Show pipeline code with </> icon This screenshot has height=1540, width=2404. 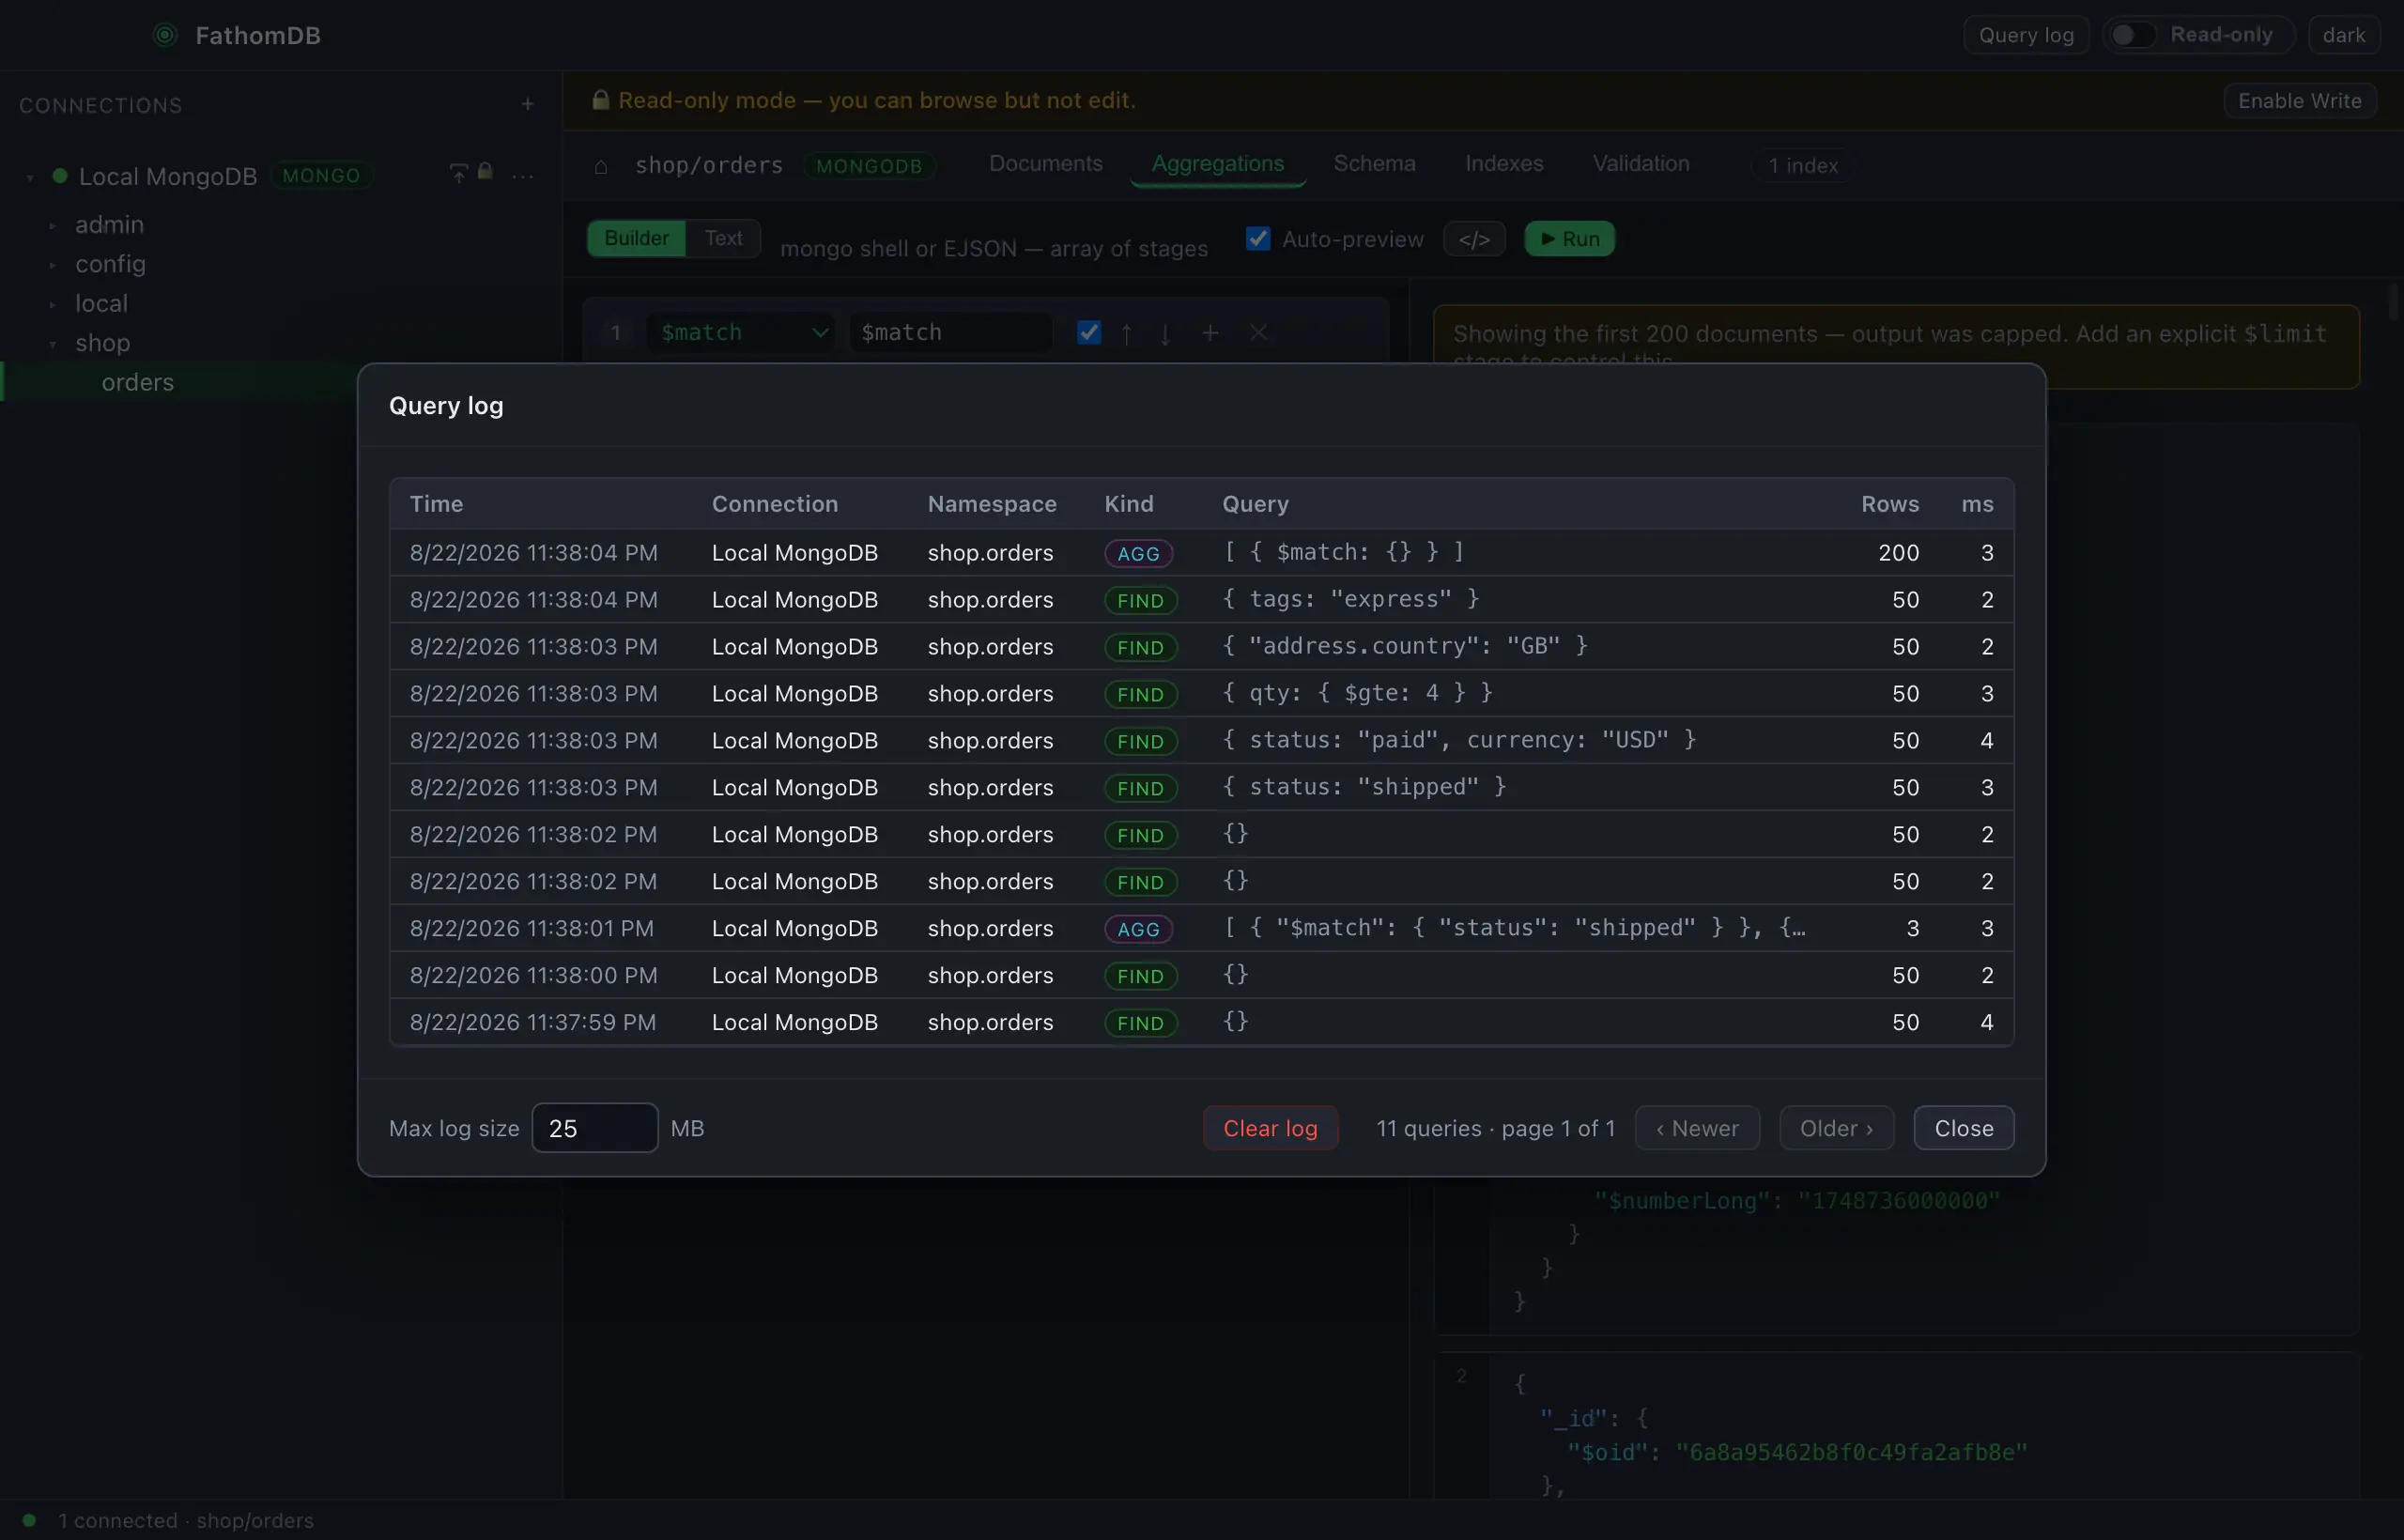tap(1474, 239)
